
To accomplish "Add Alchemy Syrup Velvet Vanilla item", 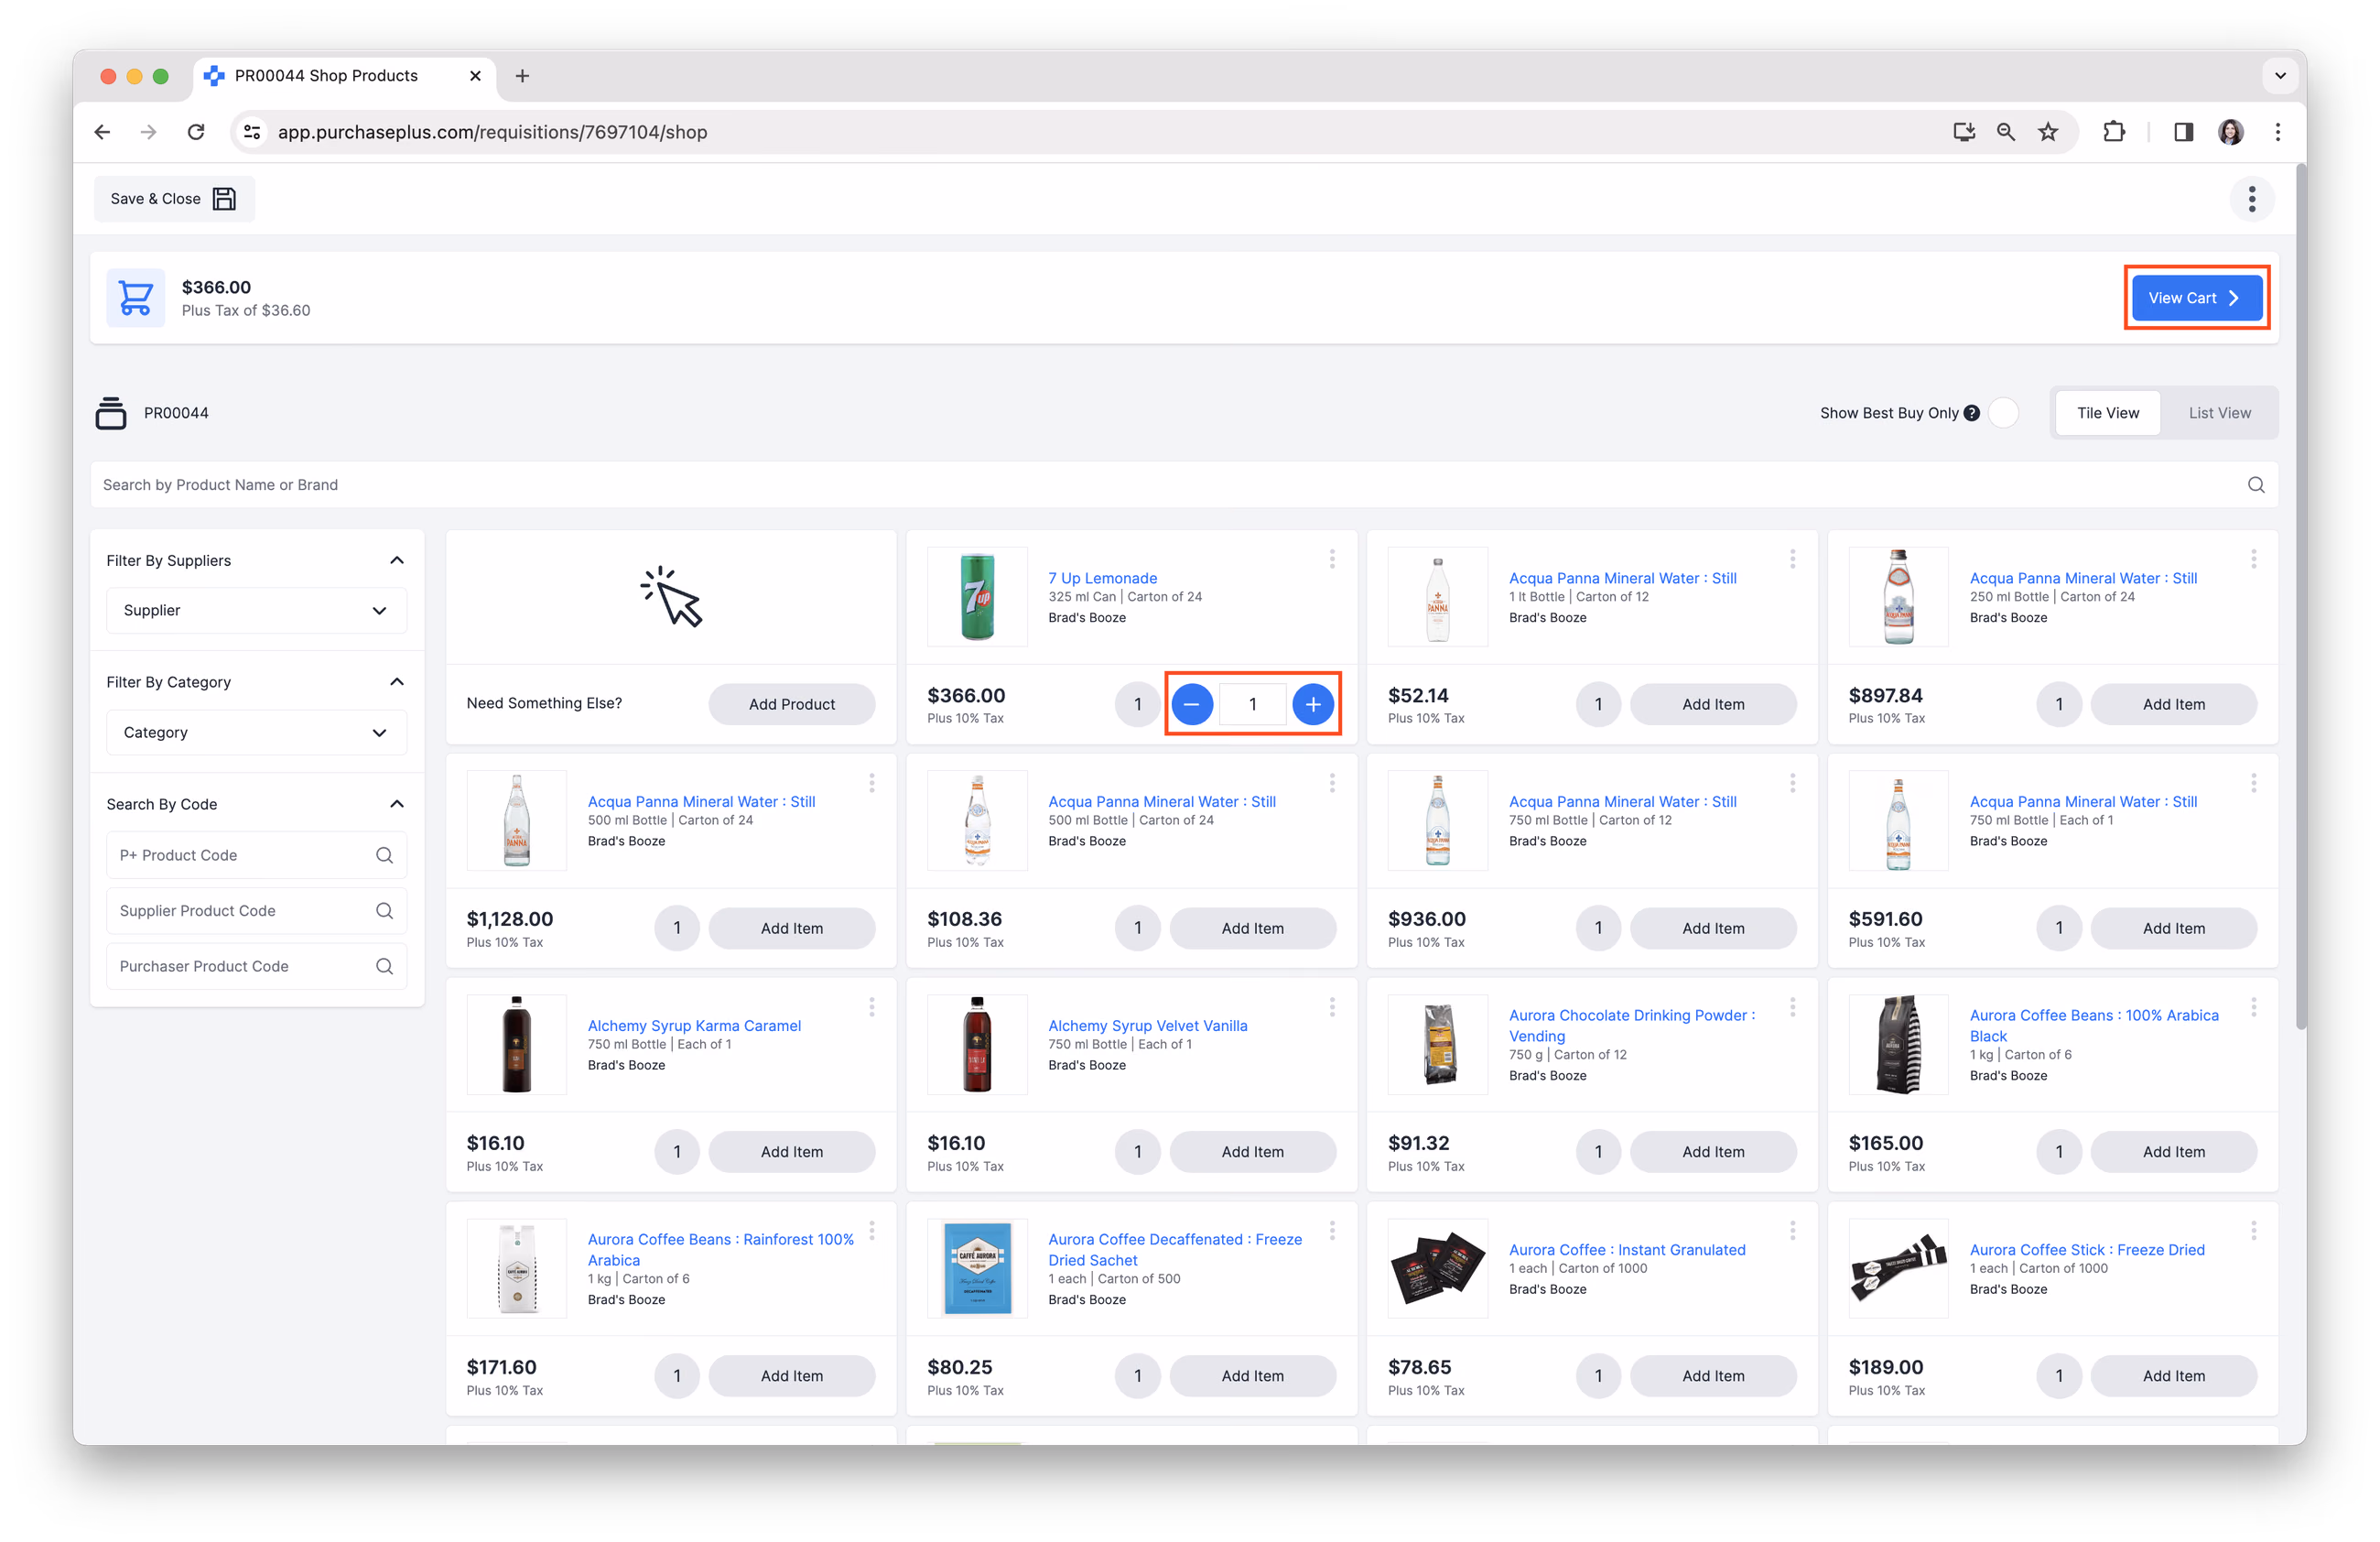I will click(x=1252, y=1152).
